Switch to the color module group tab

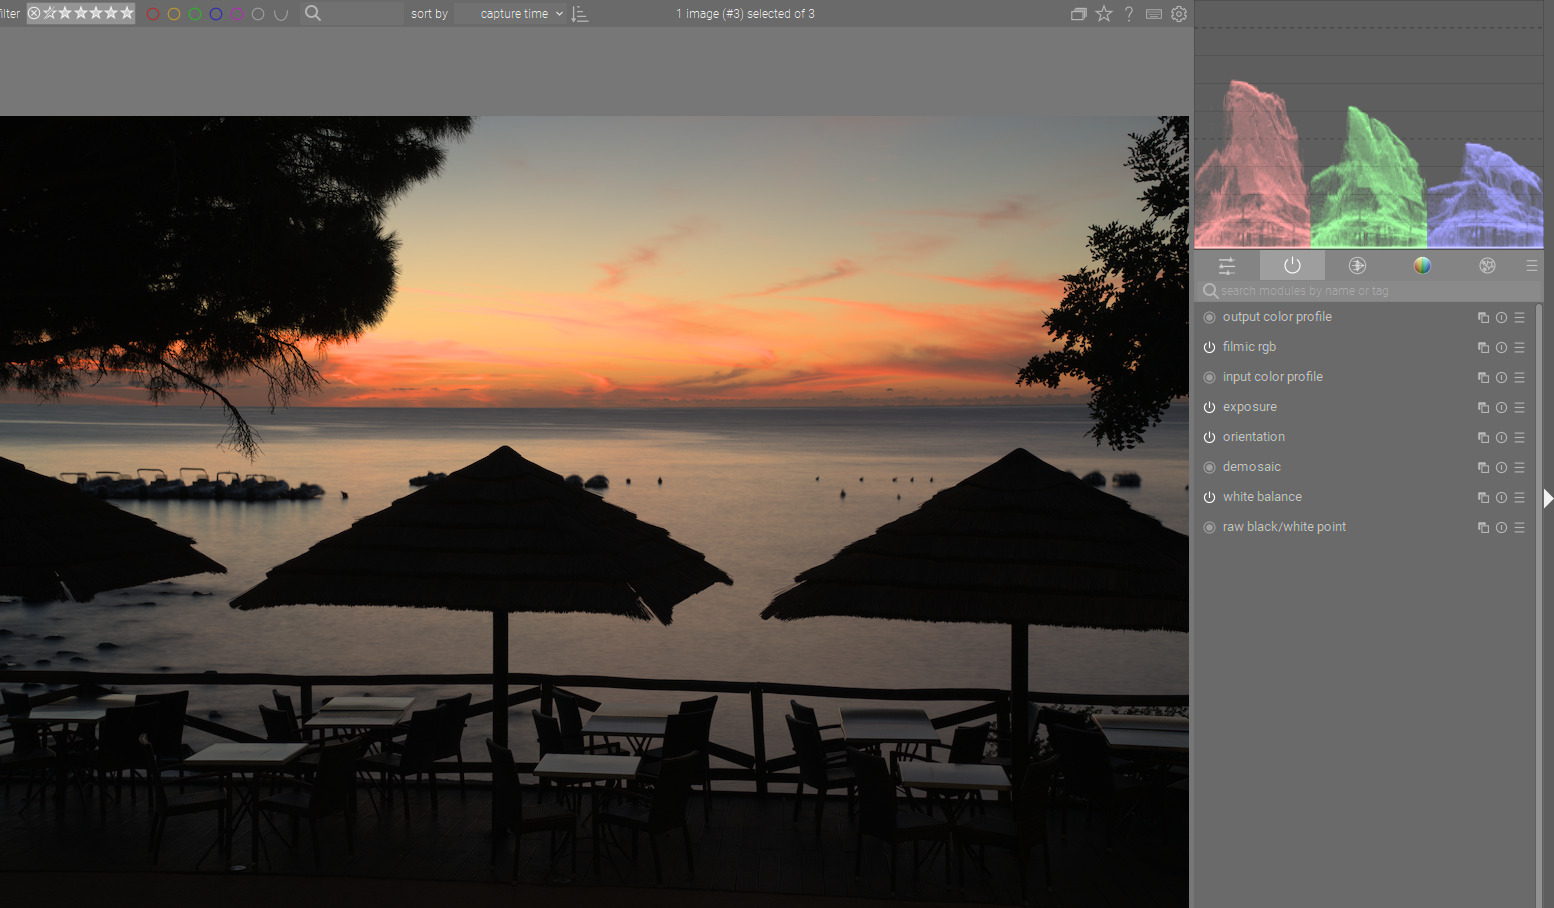1422,266
